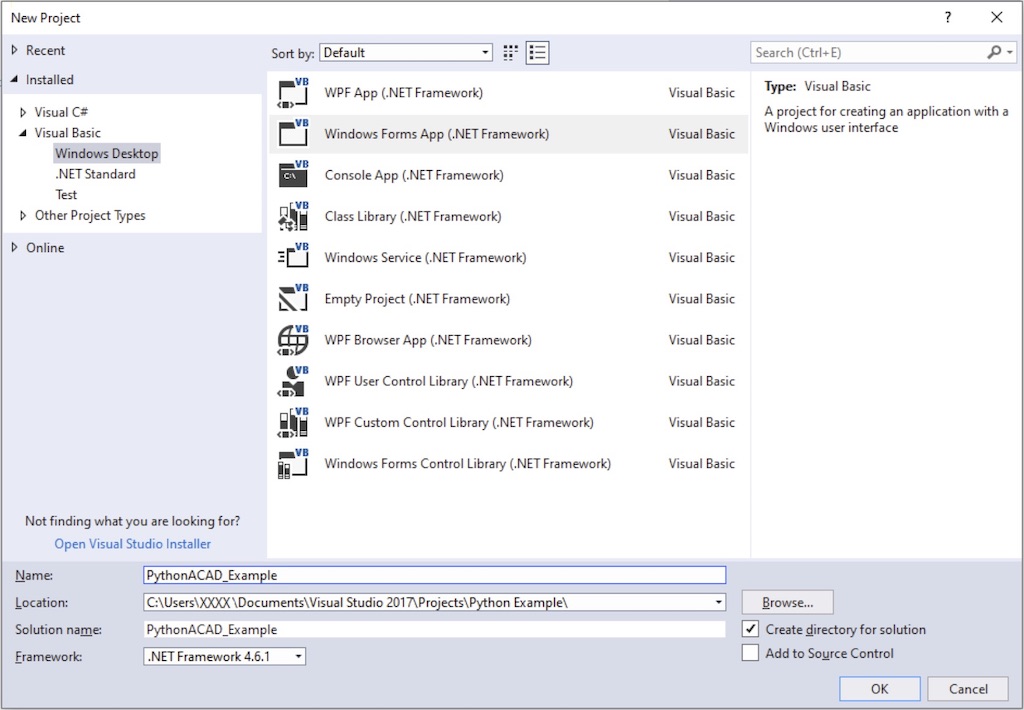Select 'WPF Browser App (.NET Framework)' text

click(428, 340)
